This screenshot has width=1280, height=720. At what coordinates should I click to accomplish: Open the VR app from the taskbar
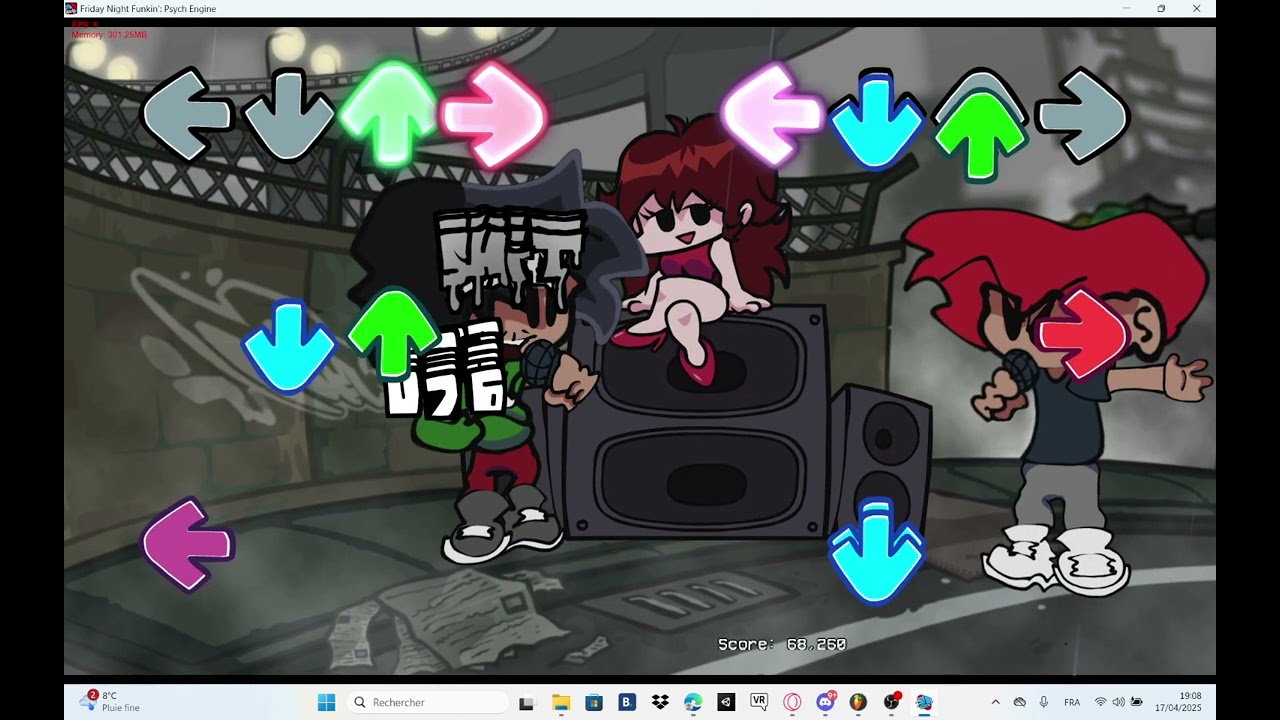759,702
